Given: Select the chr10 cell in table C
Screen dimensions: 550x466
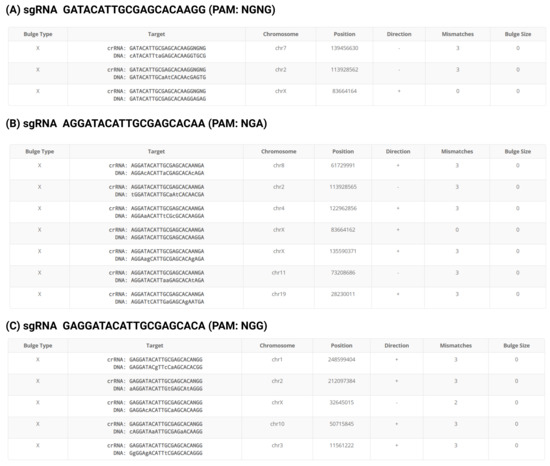Looking at the screenshot, I should point(277,424).
